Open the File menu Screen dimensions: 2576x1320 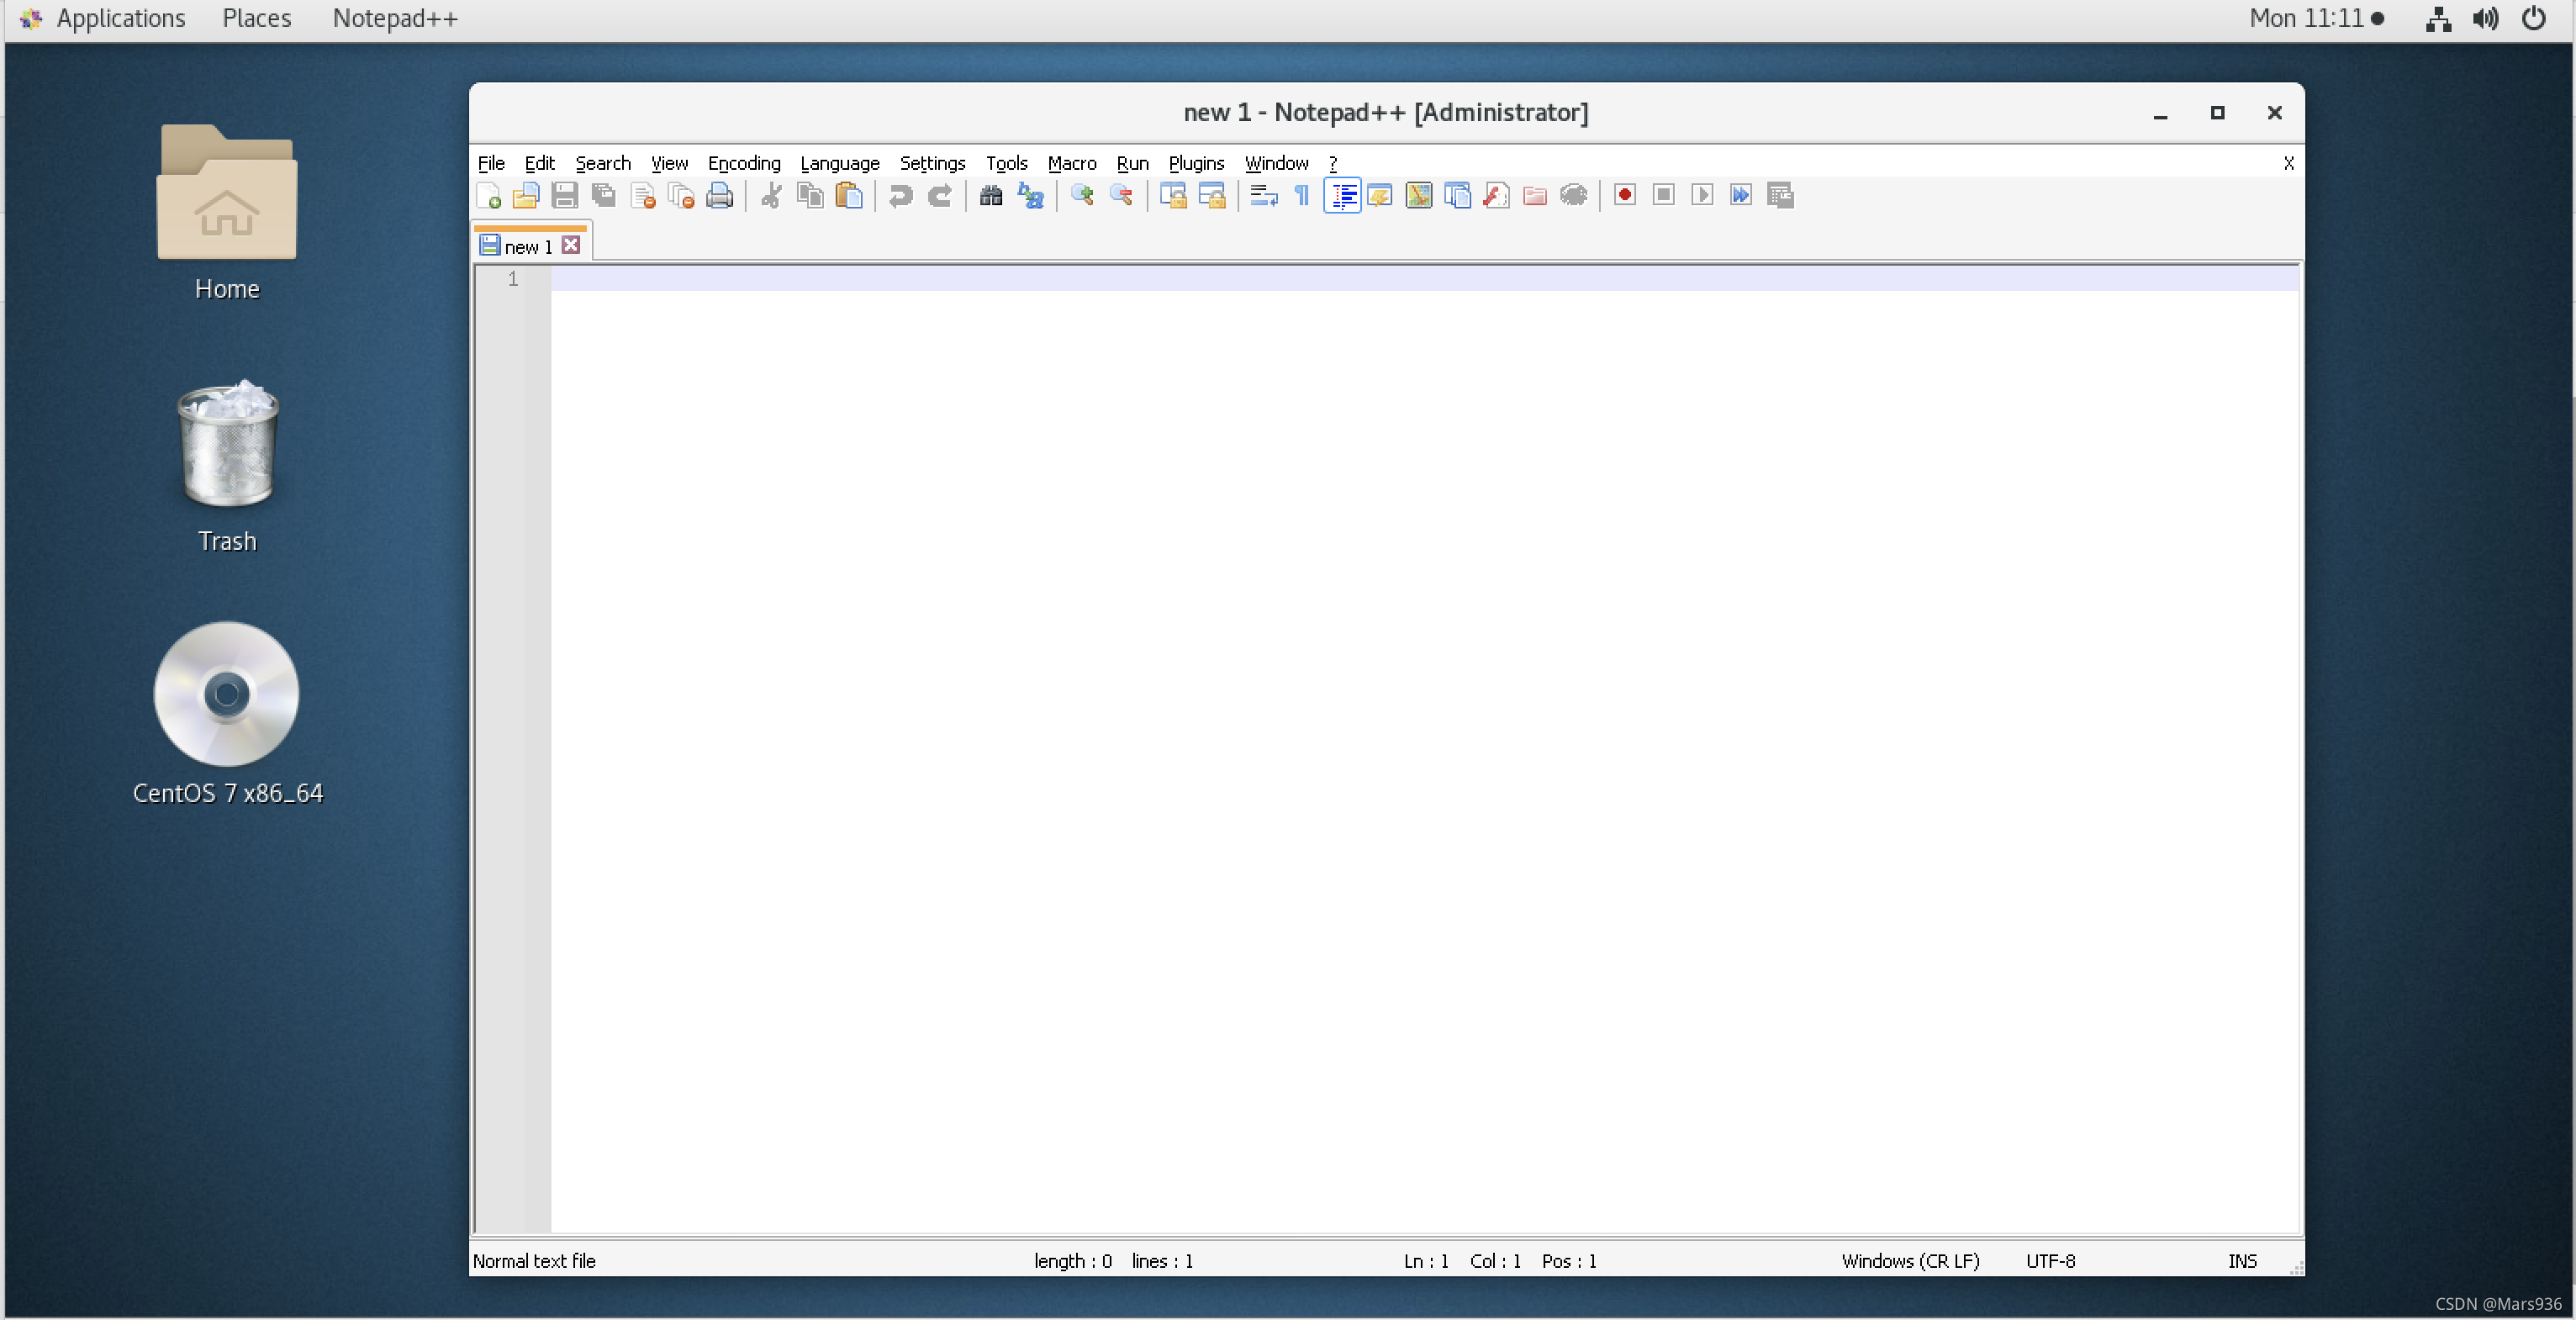click(x=491, y=163)
